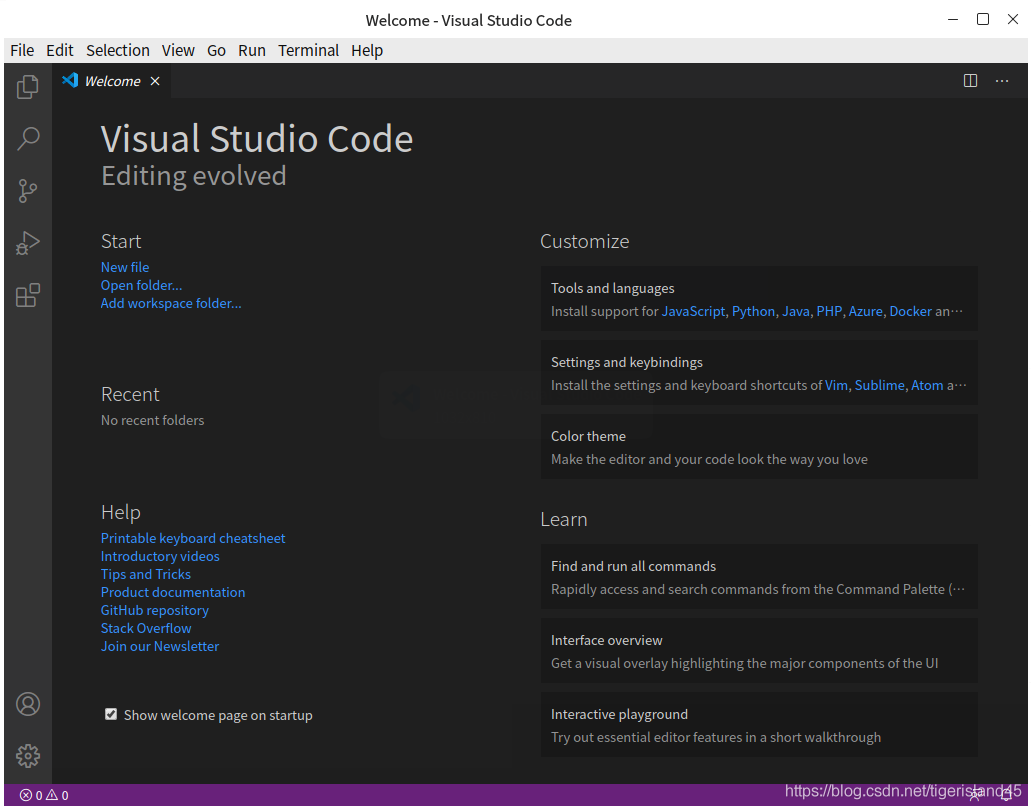Uncheck Show welcome page on startup

[x=111, y=714]
